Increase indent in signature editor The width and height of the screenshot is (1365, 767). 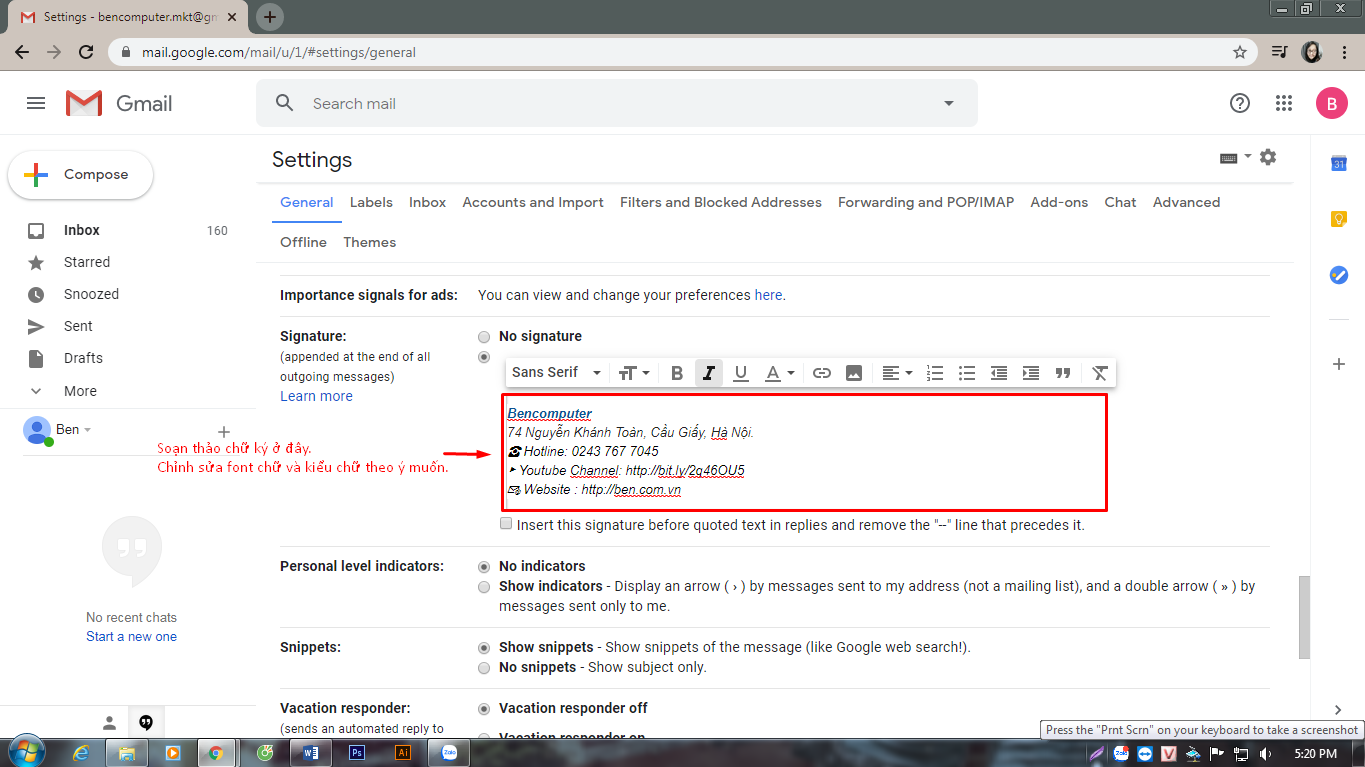click(1031, 373)
